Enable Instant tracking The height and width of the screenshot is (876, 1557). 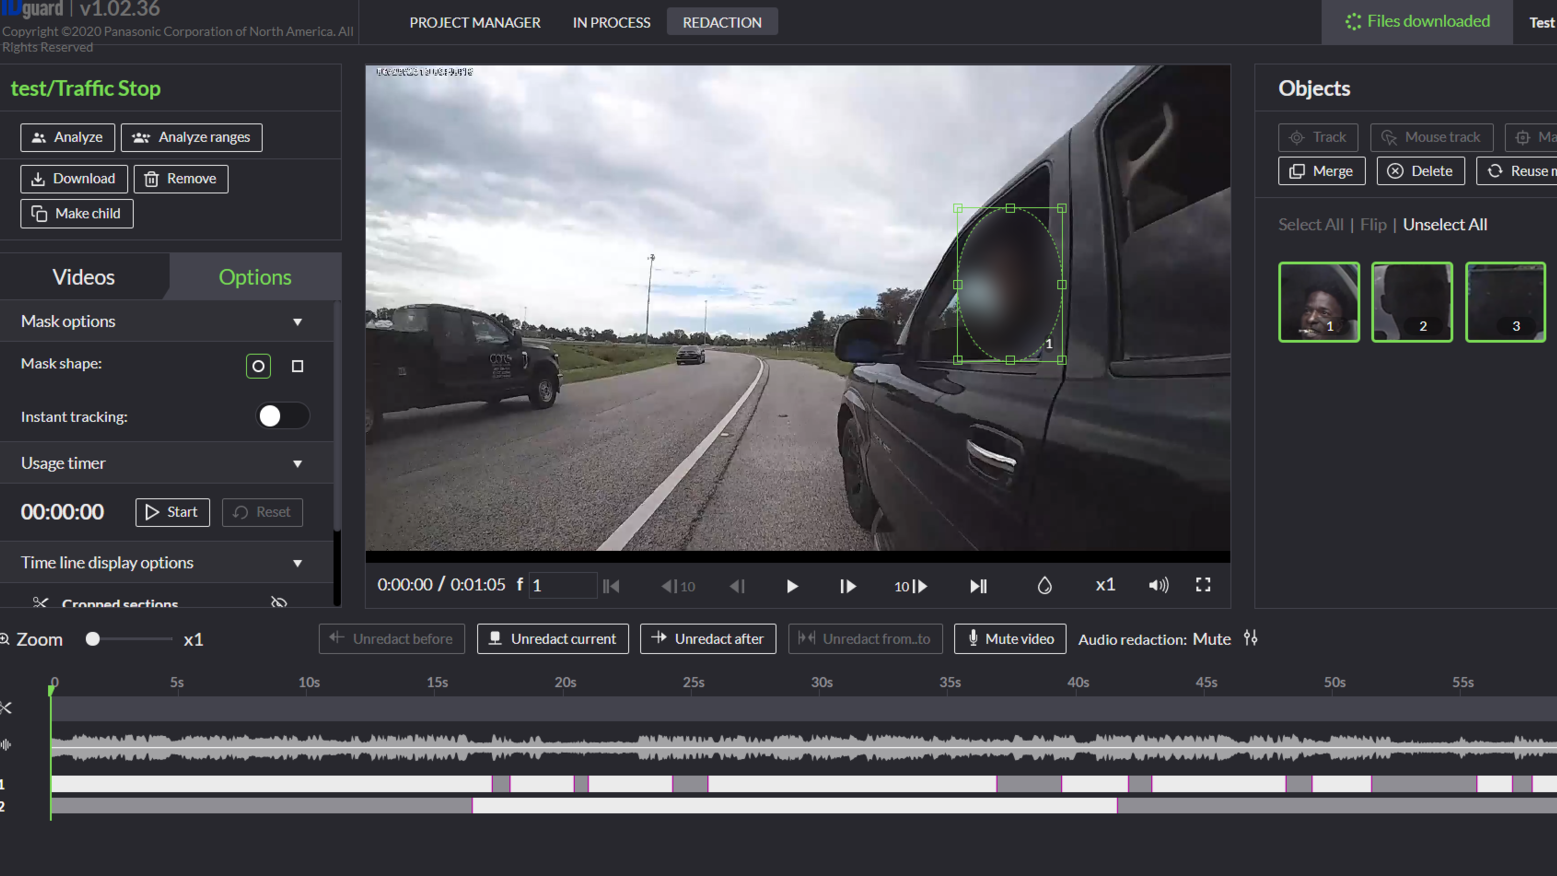282,416
